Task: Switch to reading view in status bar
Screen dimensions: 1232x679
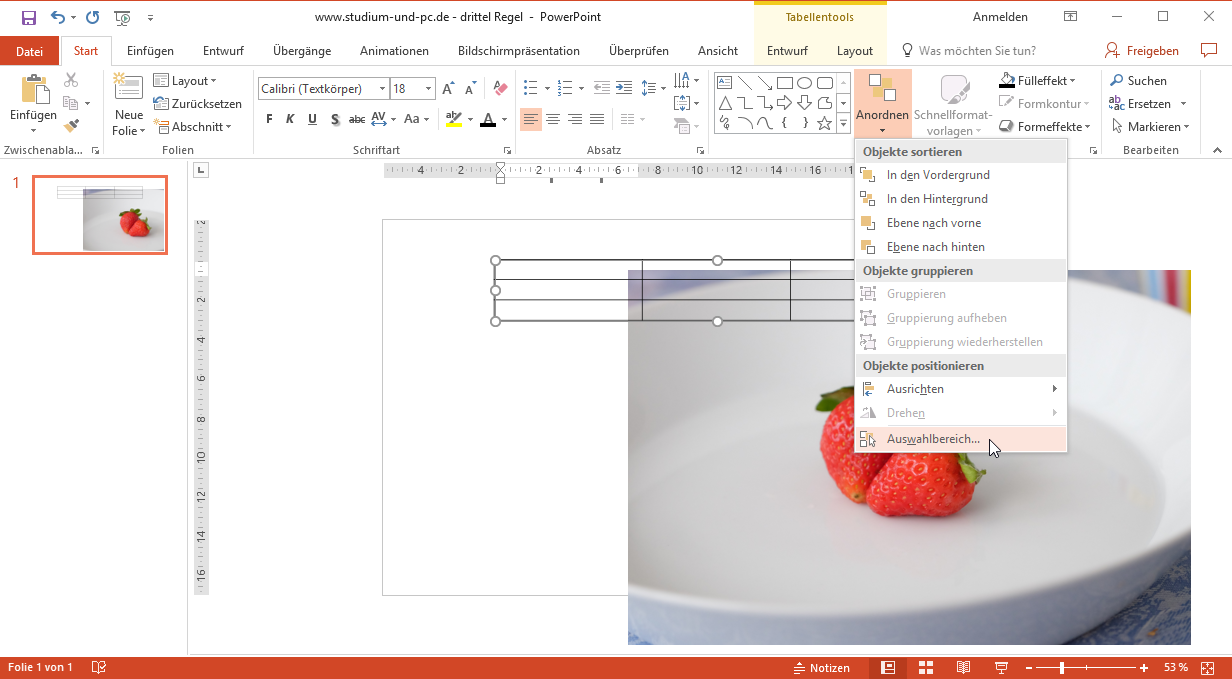Action: tap(963, 667)
